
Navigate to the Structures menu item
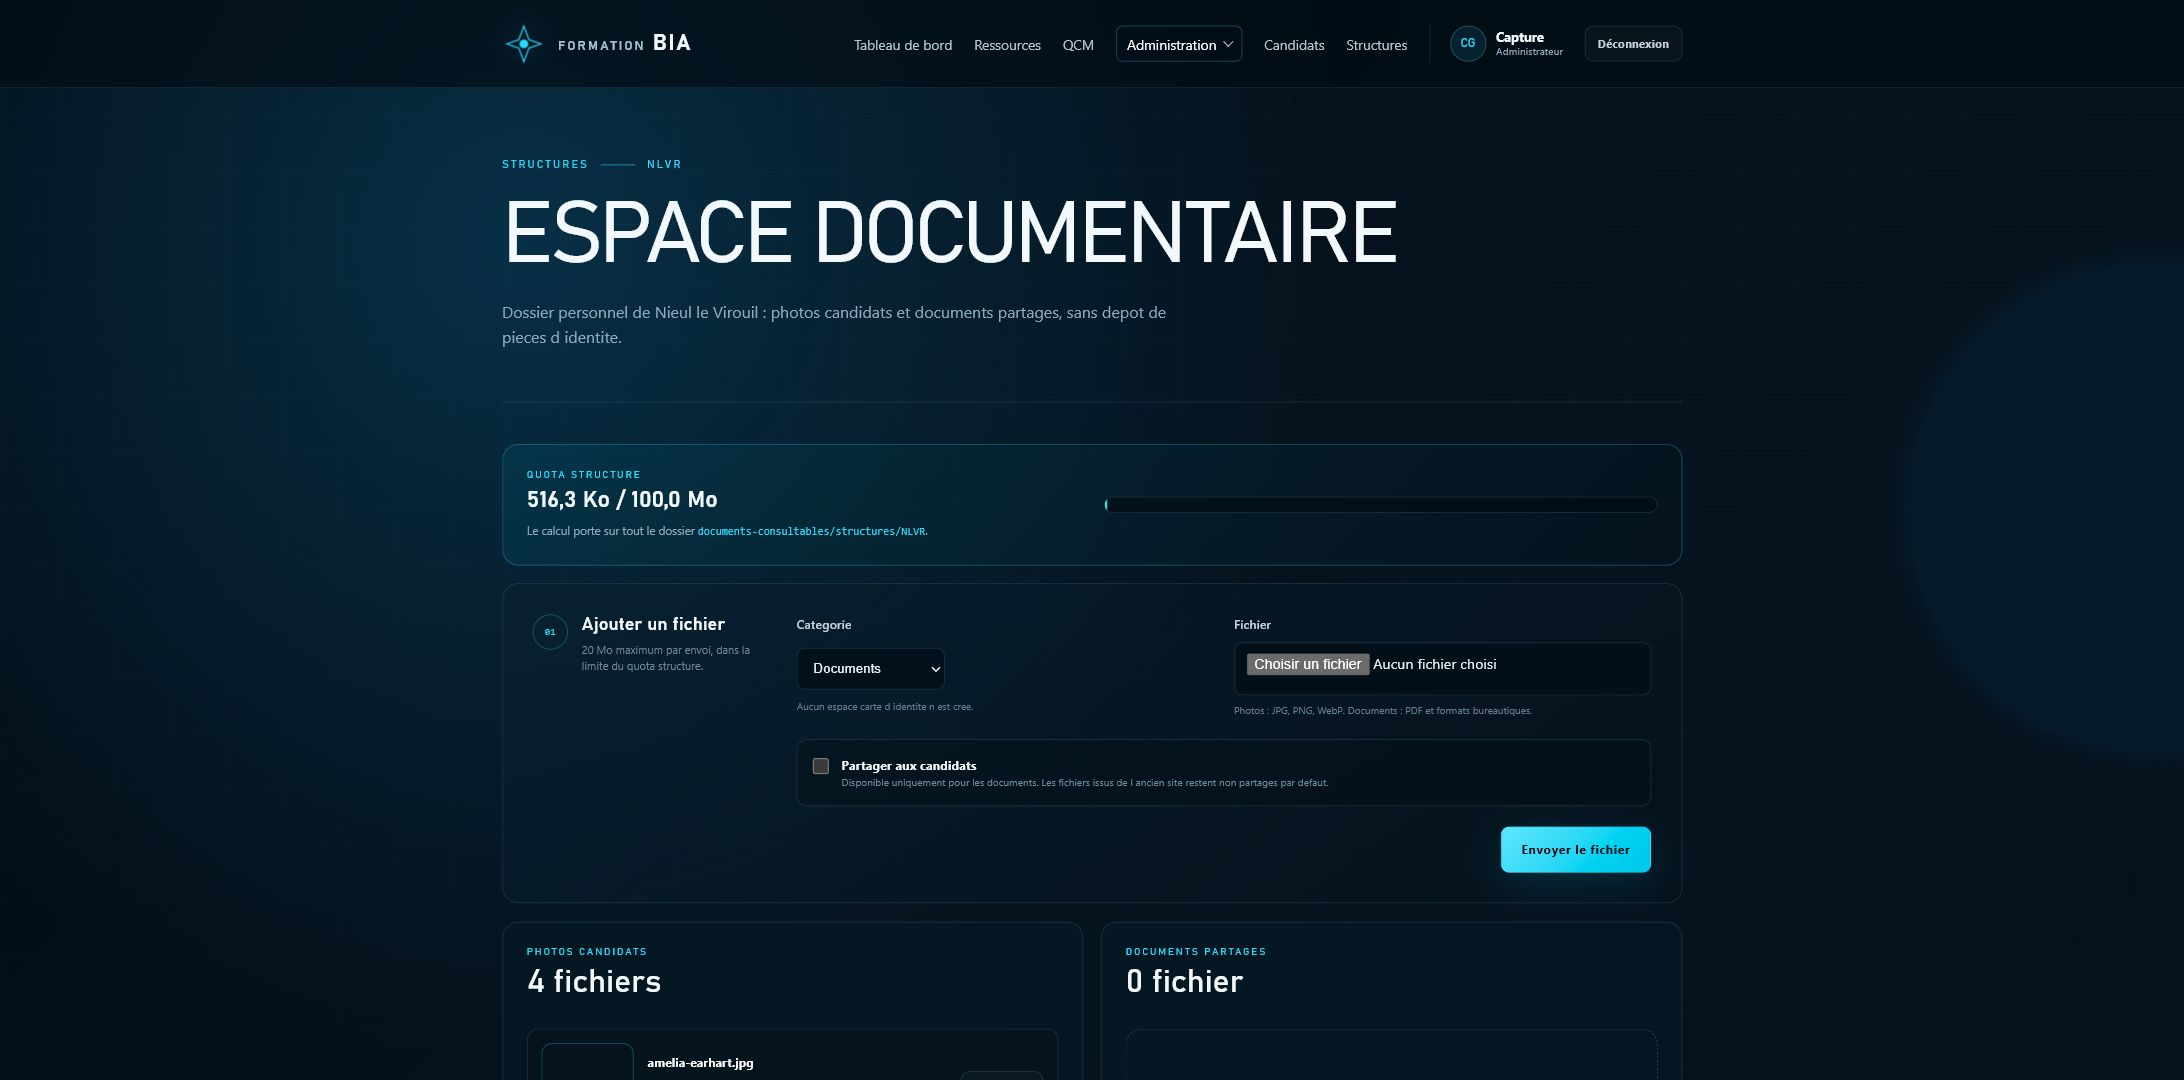pos(1376,45)
